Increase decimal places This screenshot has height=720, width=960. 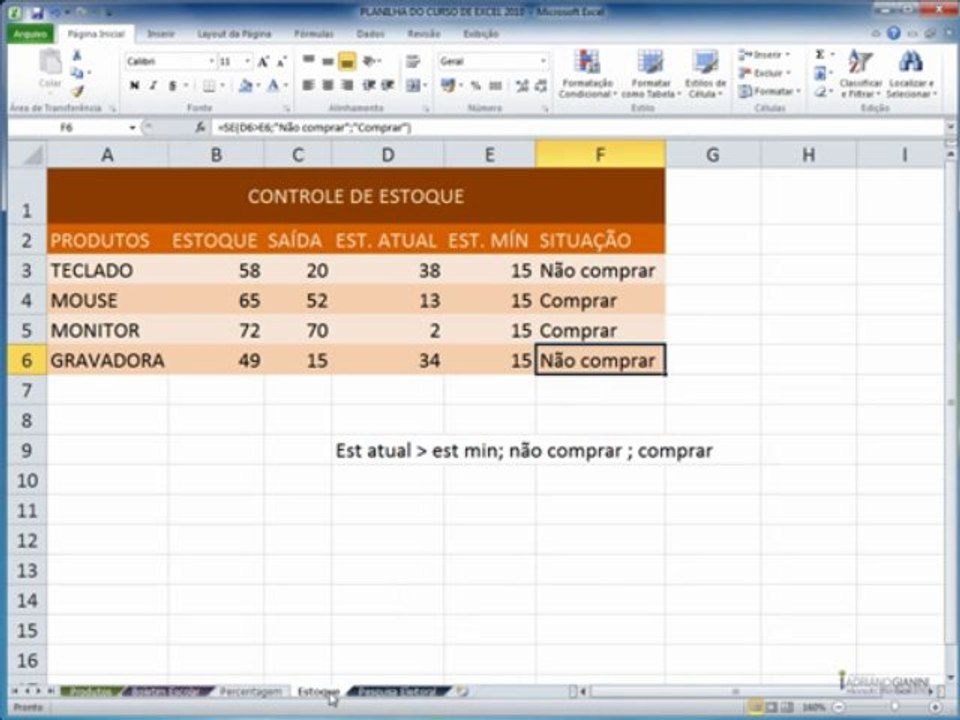click(522, 86)
